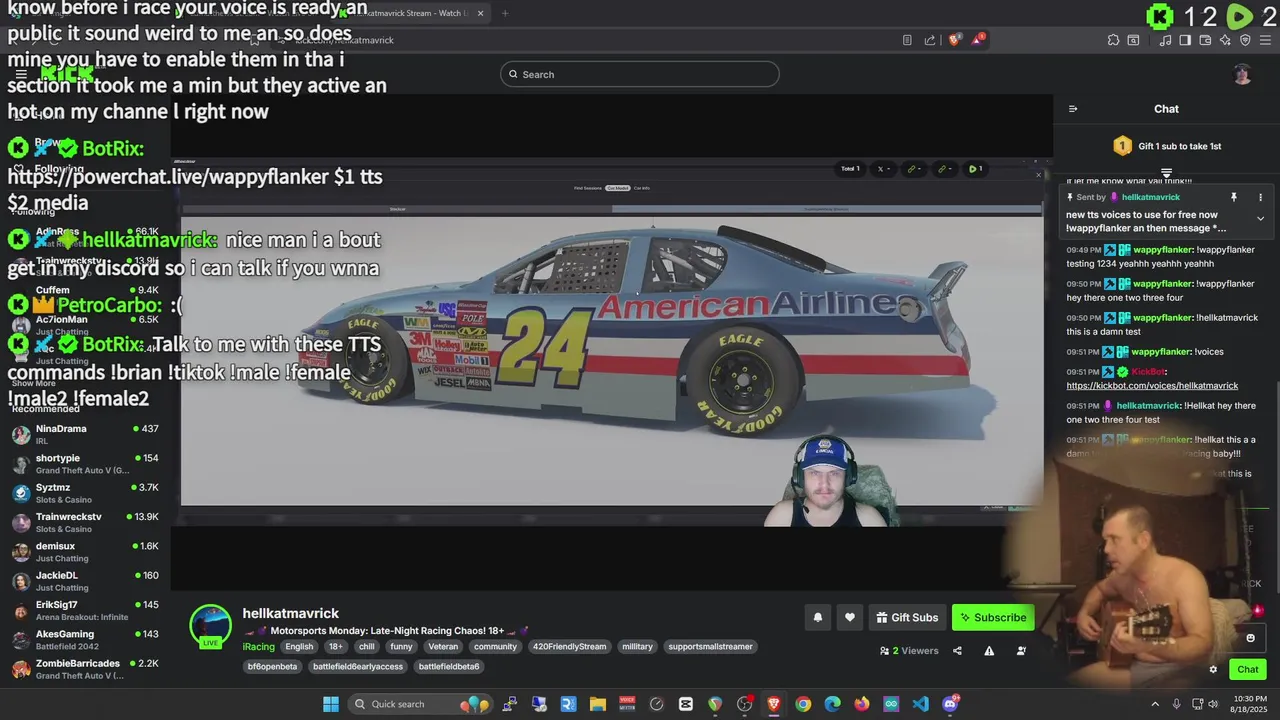Click the Windows Start button
This screenshot has width=1280, height=720.
[x=331, y=704]
